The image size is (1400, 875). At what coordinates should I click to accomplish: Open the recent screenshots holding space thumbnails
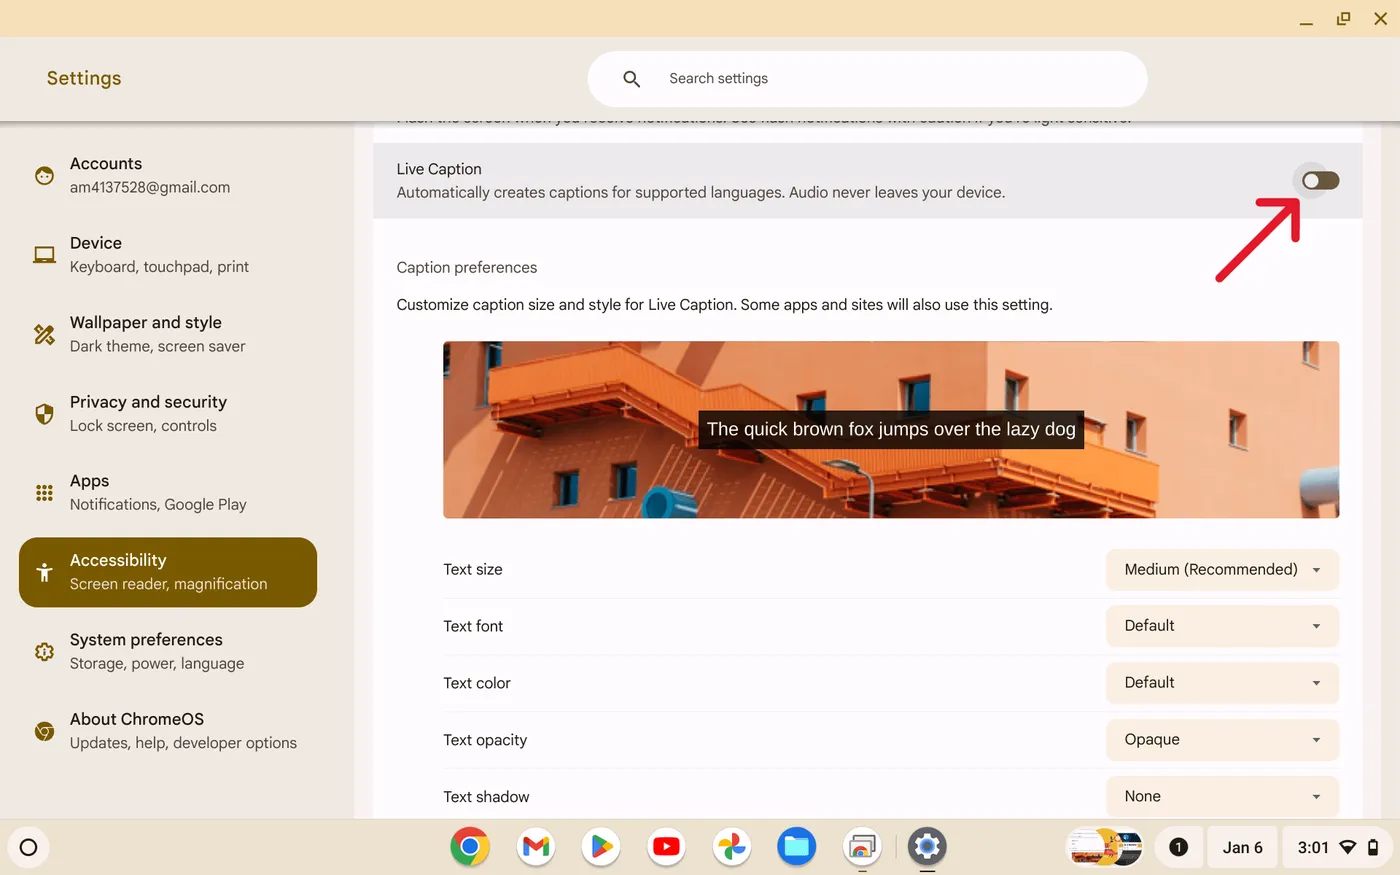coord(1105,848)
